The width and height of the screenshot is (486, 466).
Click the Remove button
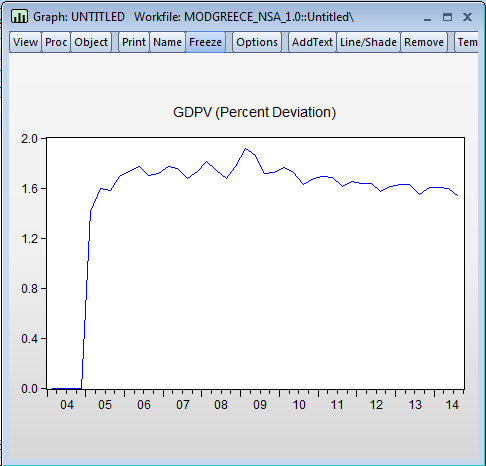[424, 42]
